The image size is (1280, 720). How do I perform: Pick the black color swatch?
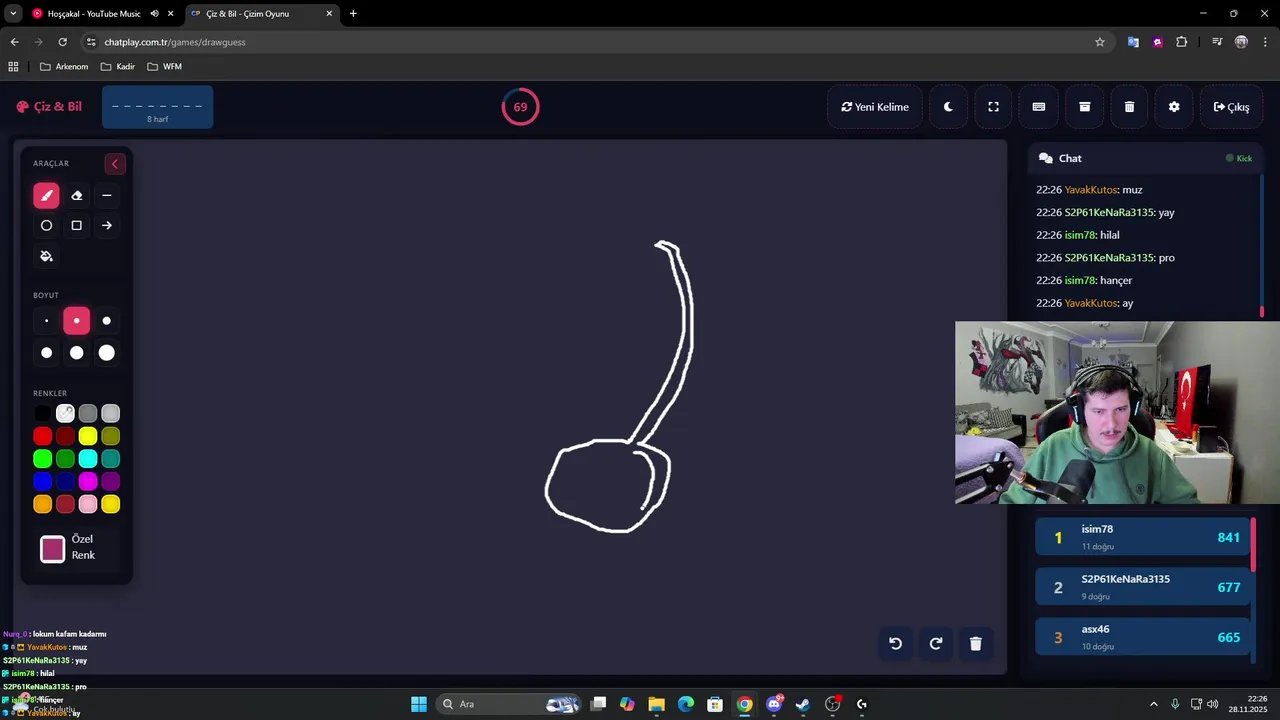point(42,413)
